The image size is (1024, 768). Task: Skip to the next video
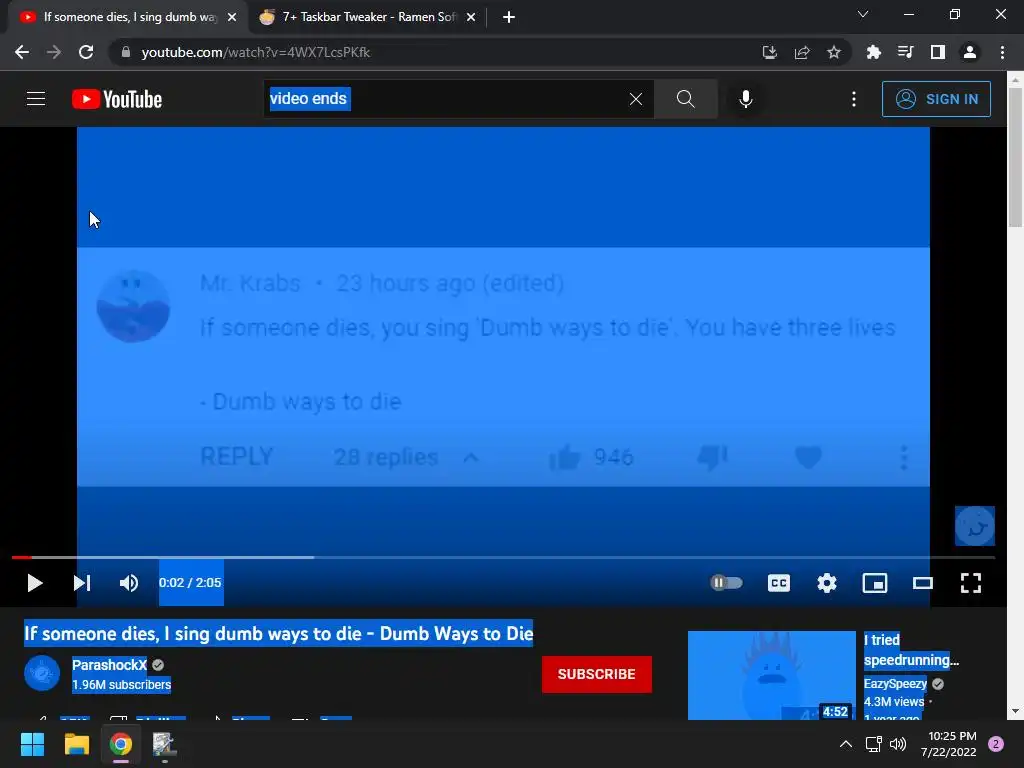(82, 583)
